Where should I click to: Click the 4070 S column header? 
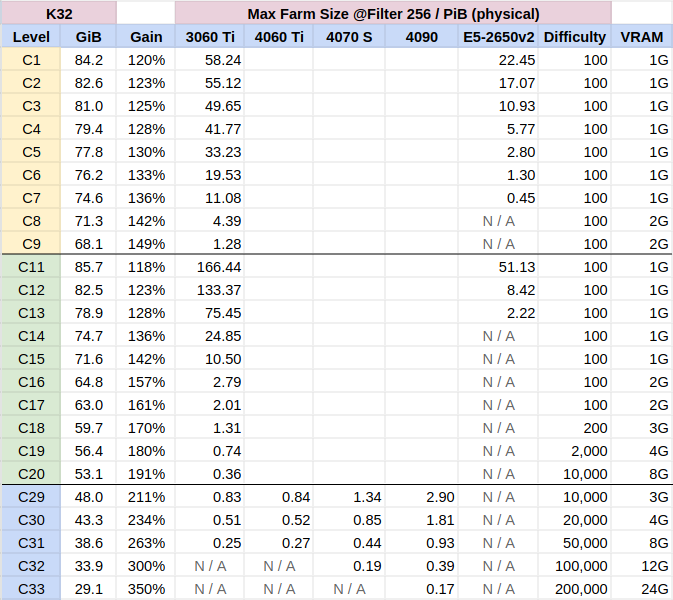[x=349, y=36]
